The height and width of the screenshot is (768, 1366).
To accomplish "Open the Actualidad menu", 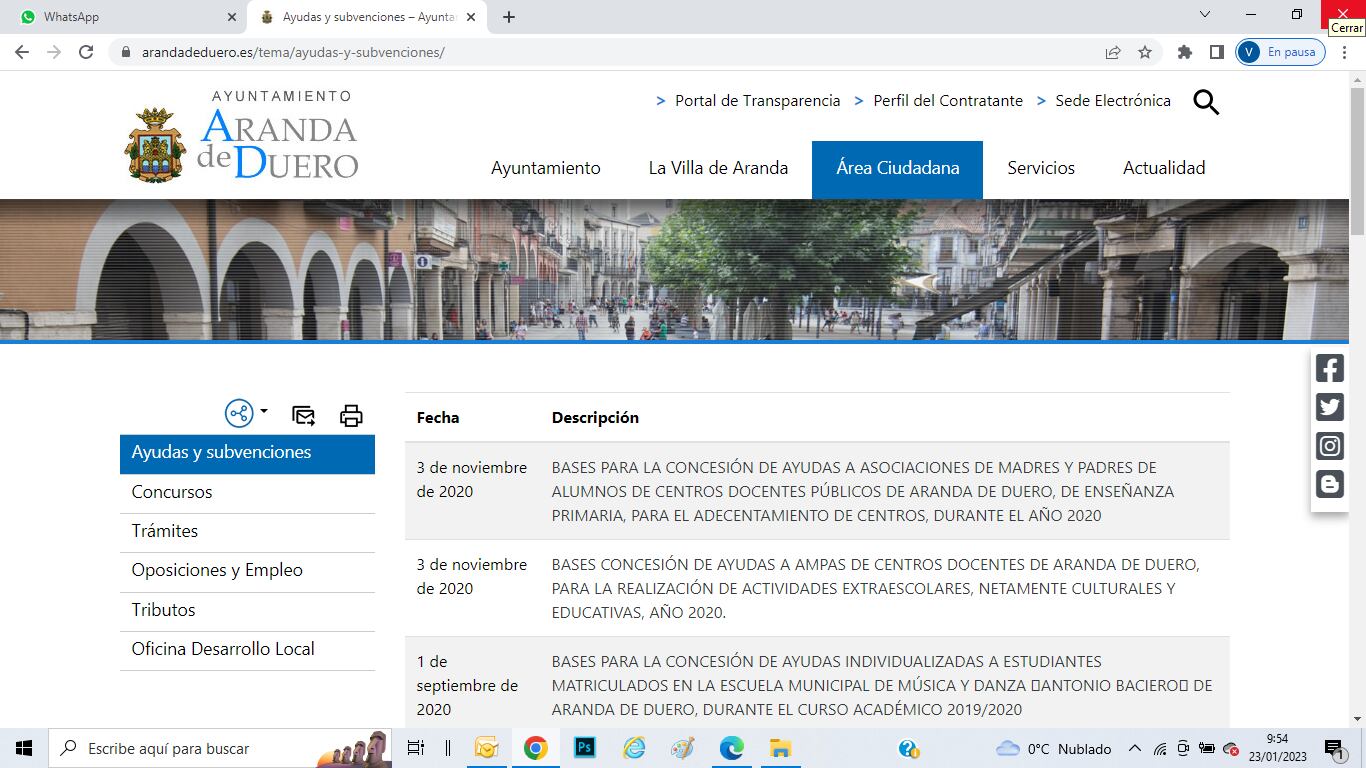I will click(1164, 168).
